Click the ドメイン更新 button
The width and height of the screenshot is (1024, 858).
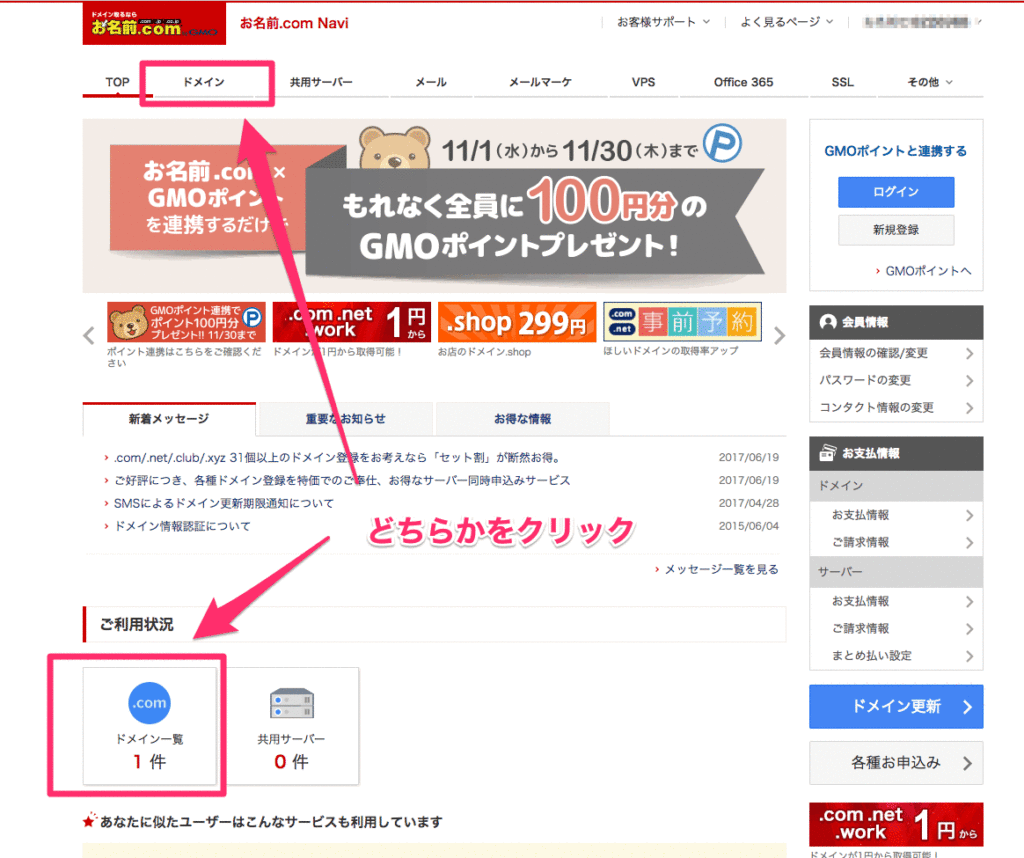click(x=896, y=707)
